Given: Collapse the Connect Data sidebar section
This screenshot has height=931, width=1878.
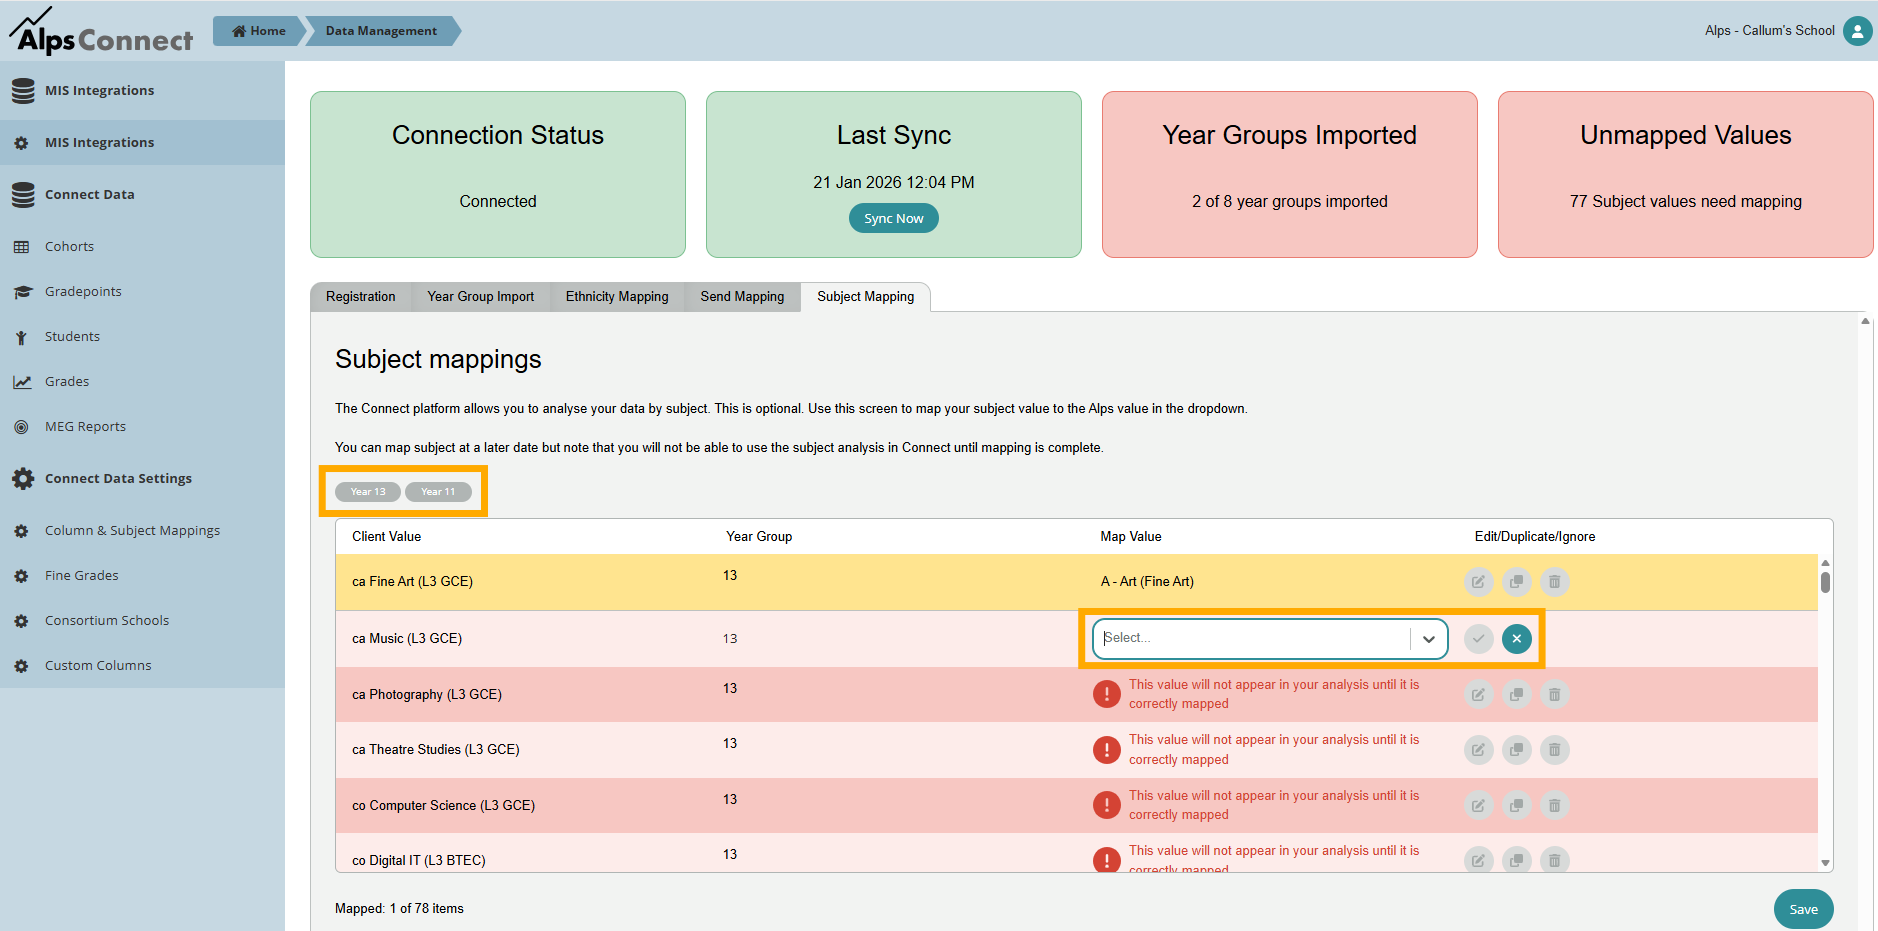Looking at the screenshot, I should 89,195.
